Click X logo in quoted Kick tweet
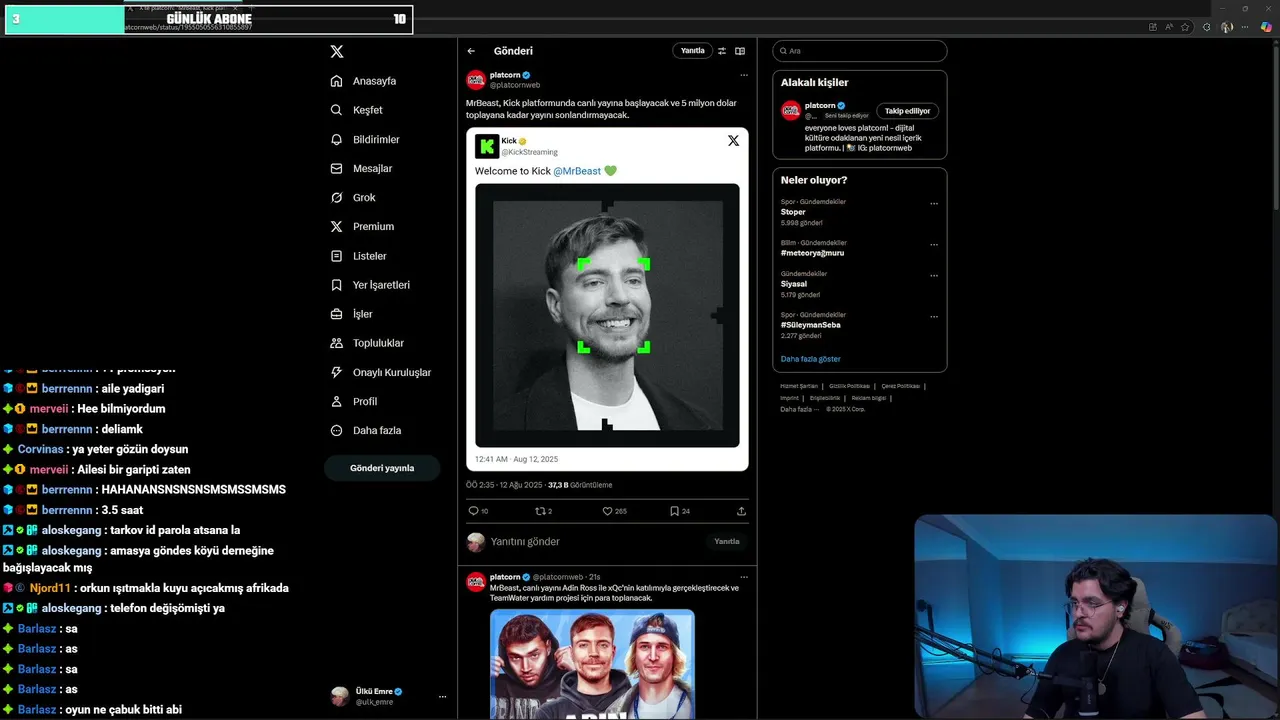Viewport: 1280px width, 720px height. (x=733, y=141)
